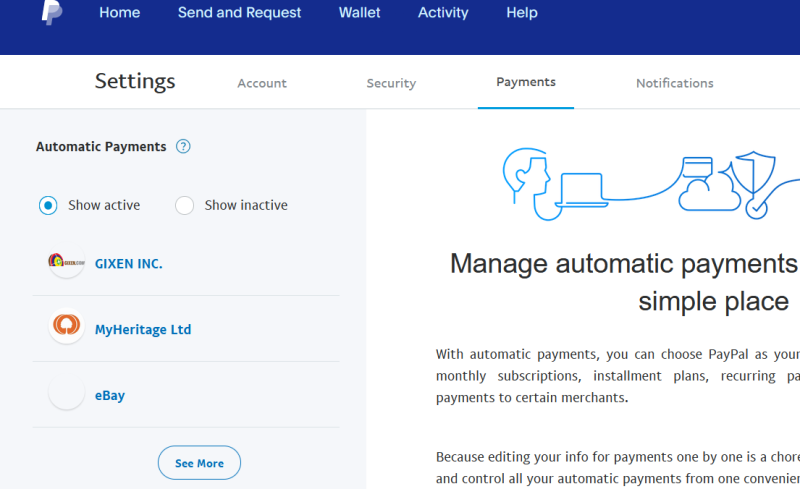Open Automatic Payments help question mark icon
Image resolution: width=800 pixels, height=489 pixels.
[x=183, y=146]
